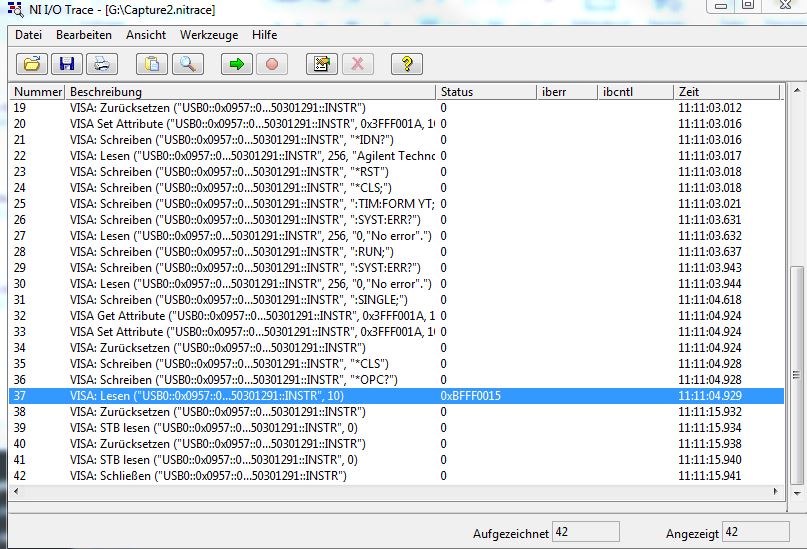
Task: Select row 25 Schreiben ":TIM:FORM YT;"
Action: click(x=396, y=204)
